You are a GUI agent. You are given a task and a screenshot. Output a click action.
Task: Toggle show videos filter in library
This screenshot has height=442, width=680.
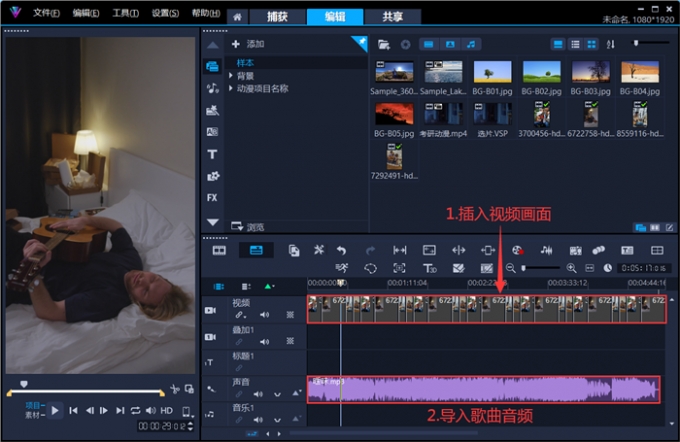(428, 44)
